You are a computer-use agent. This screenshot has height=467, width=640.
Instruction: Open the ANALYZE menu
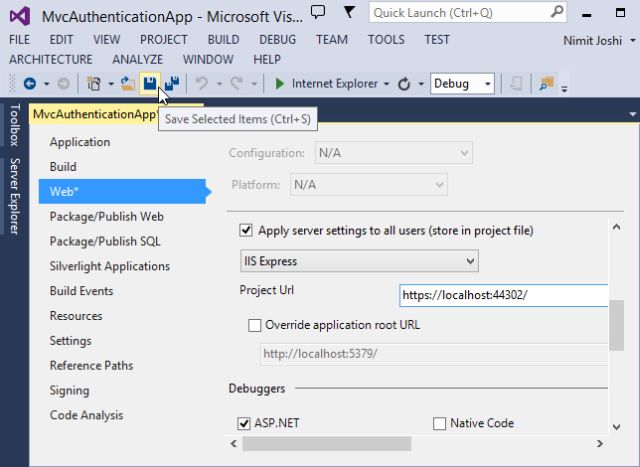coord(138,59)
